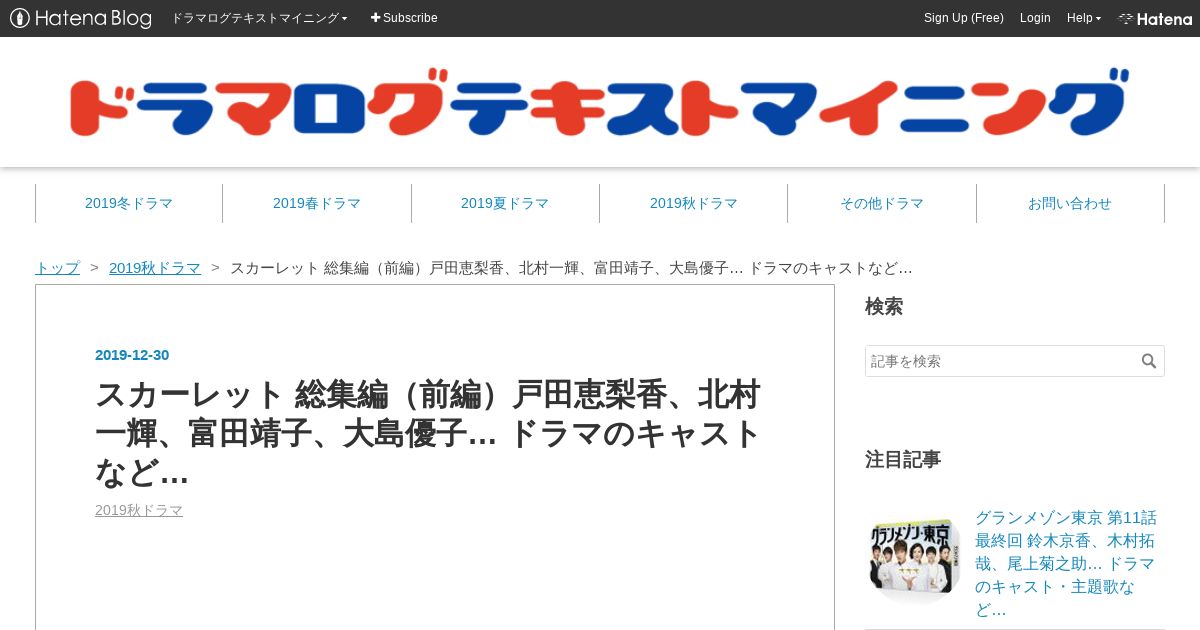
Task: Click the 注目記事 sidebar heading
Action: coord(903,459)
